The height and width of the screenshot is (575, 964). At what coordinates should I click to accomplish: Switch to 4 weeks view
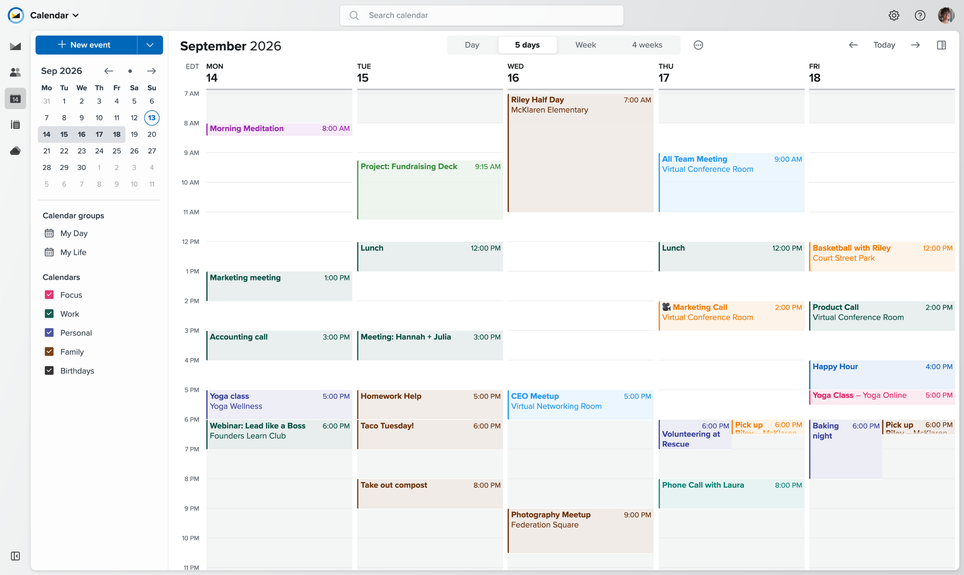647,45
